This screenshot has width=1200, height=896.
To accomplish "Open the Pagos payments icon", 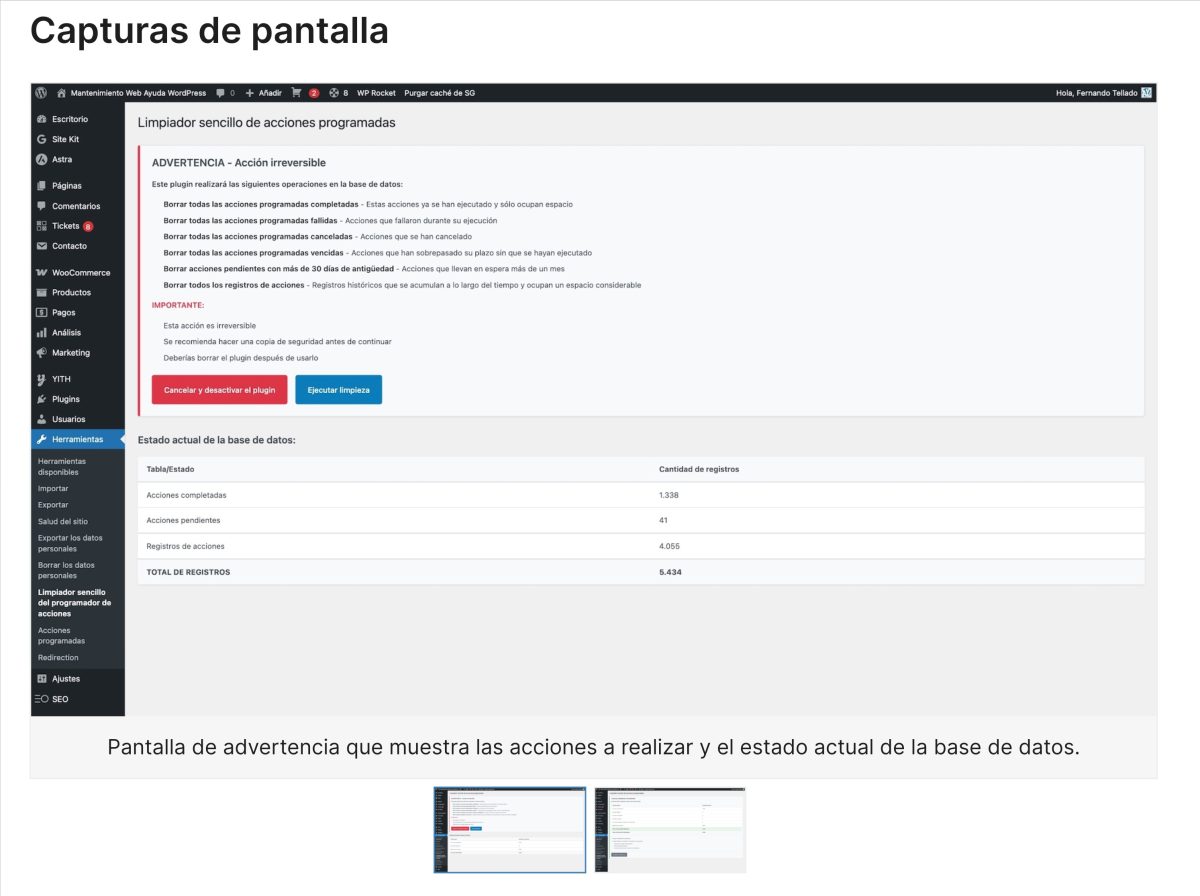I will pos(39,312).
